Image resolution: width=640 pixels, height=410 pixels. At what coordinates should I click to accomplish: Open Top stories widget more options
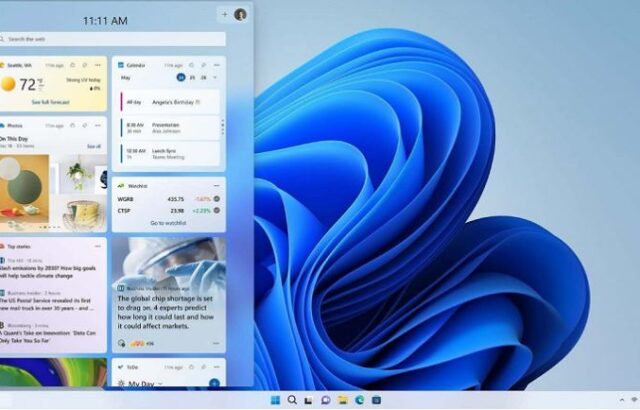coord(98,246)
